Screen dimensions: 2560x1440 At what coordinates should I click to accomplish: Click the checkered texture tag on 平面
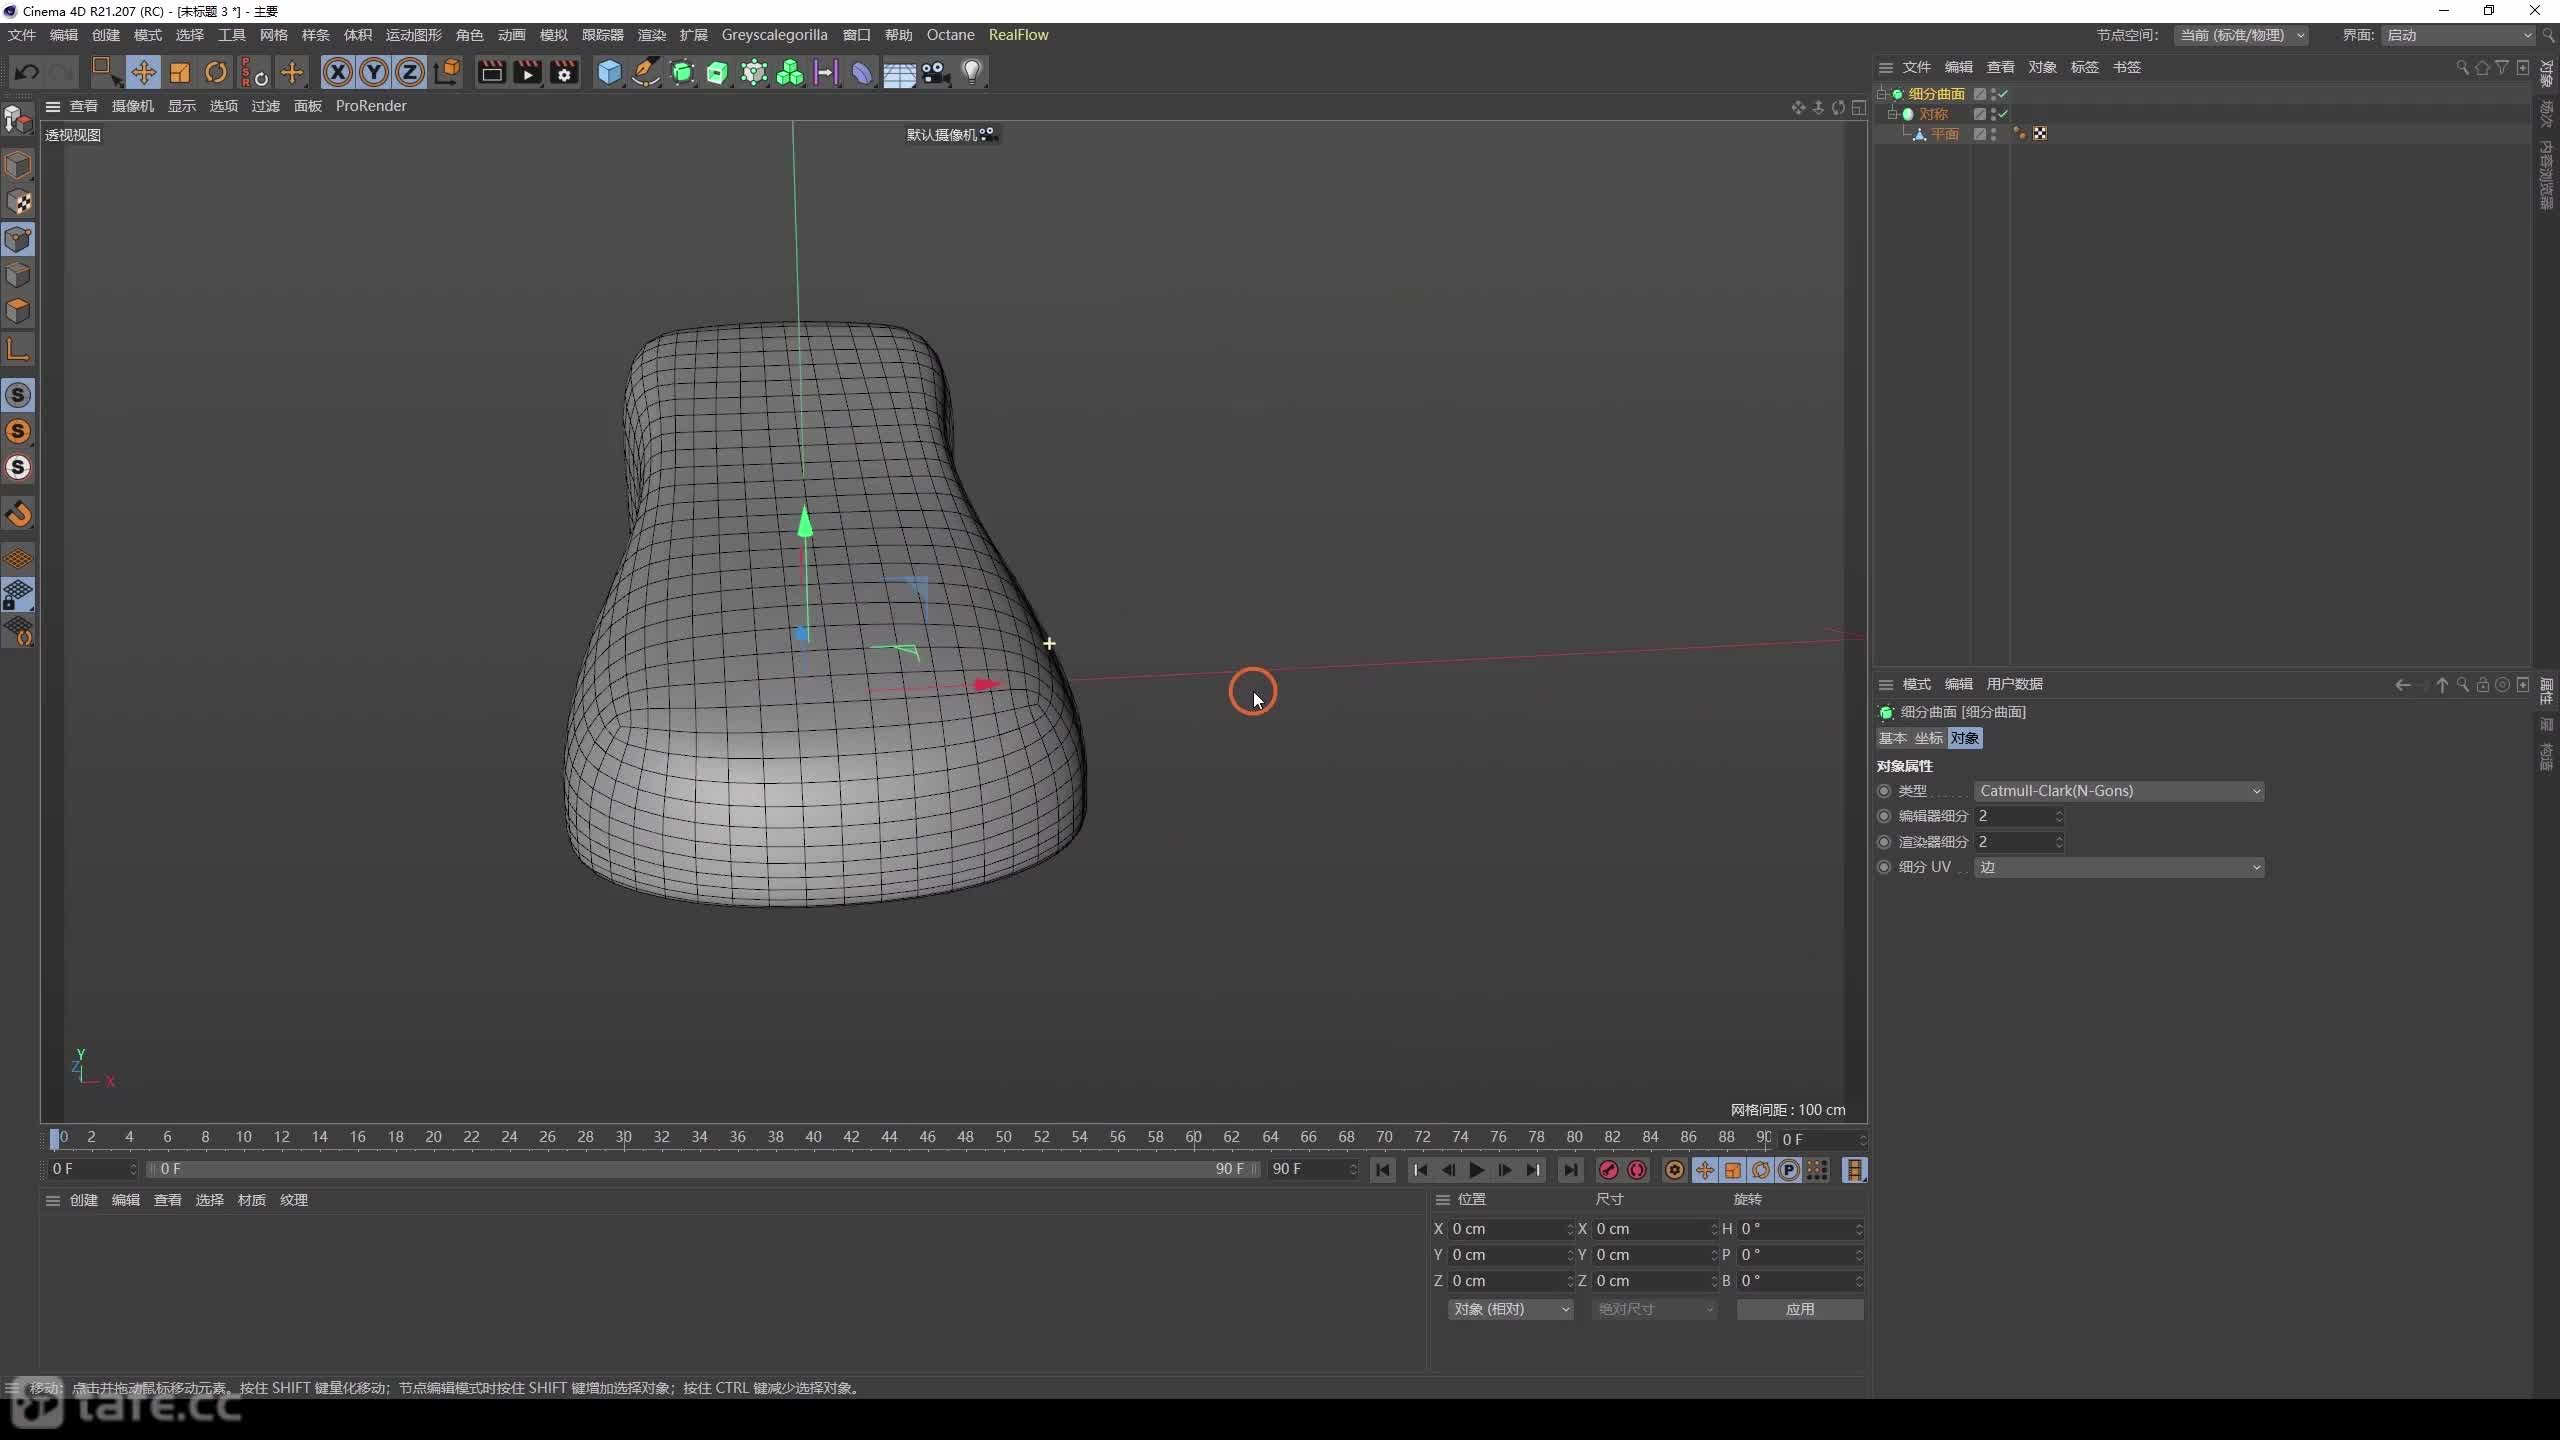click(x=2040, y=134)
